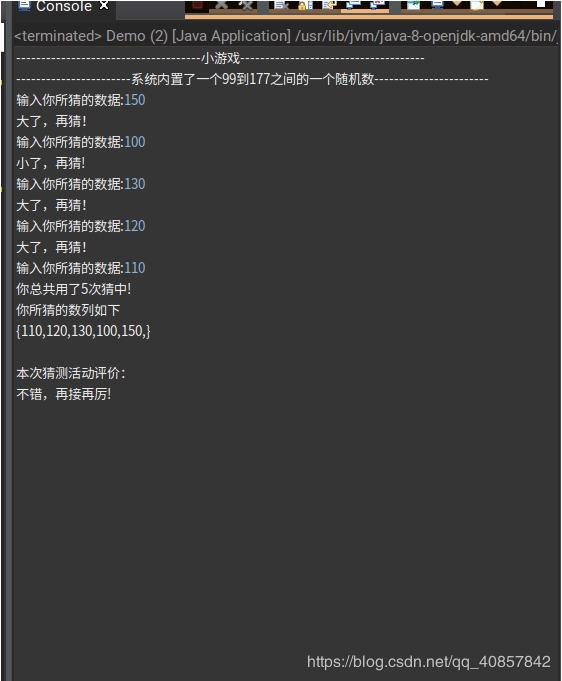Clear the console output

pos(282,4)
